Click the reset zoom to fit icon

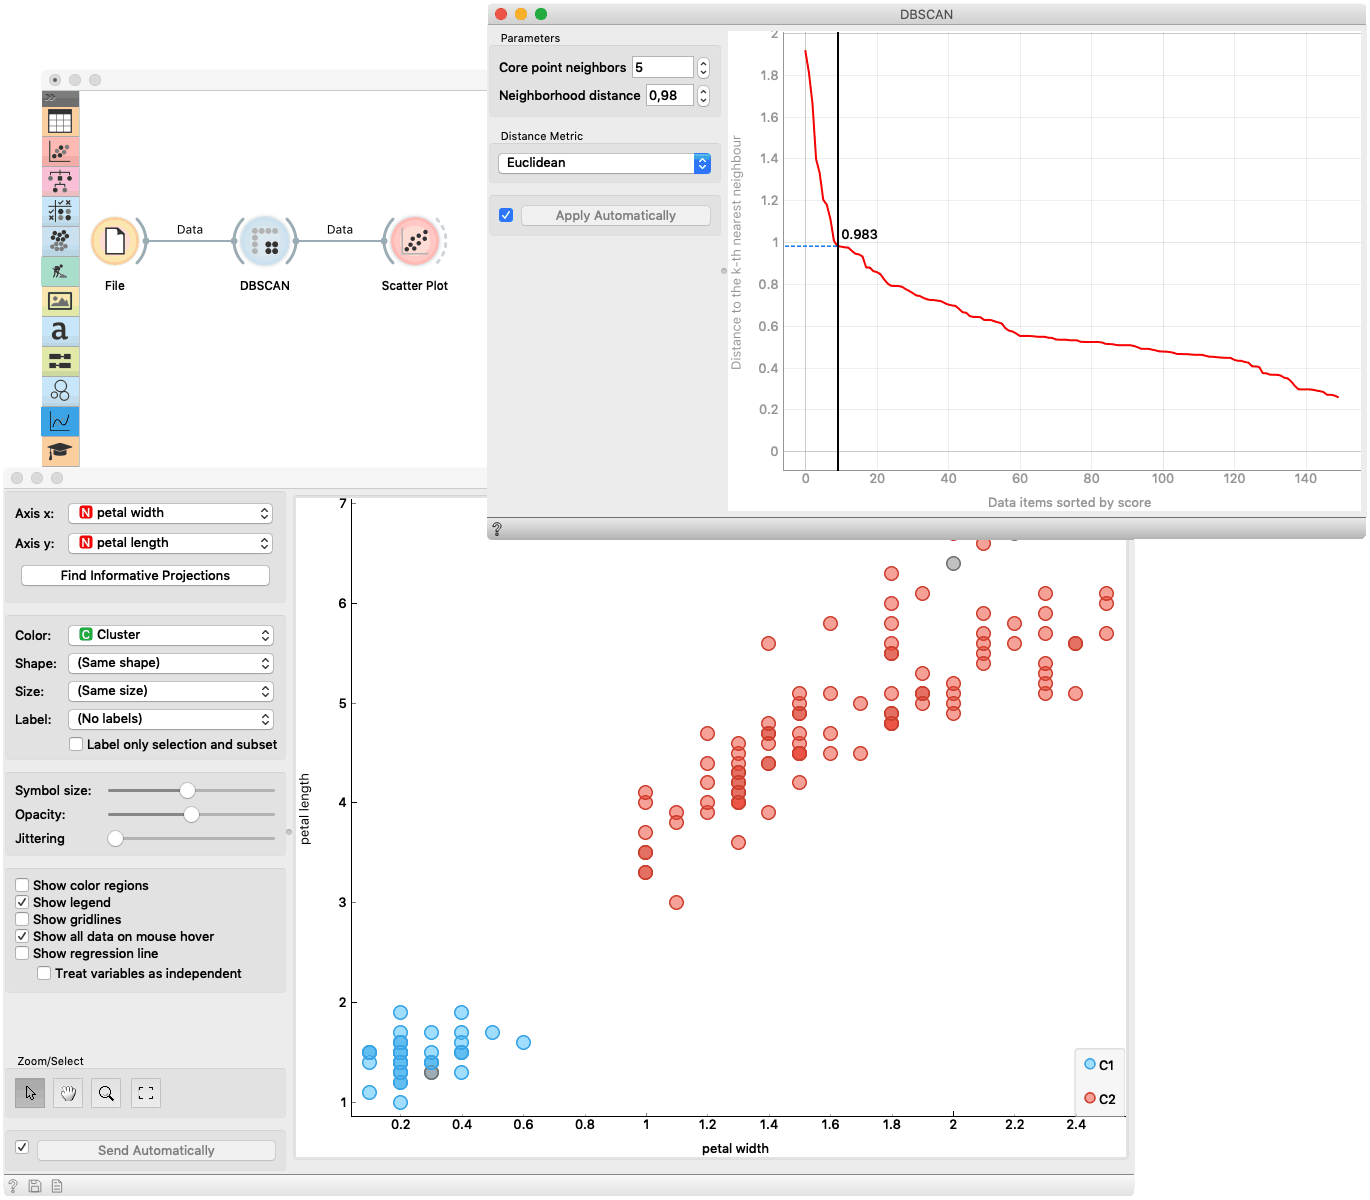pos(146,1093)
